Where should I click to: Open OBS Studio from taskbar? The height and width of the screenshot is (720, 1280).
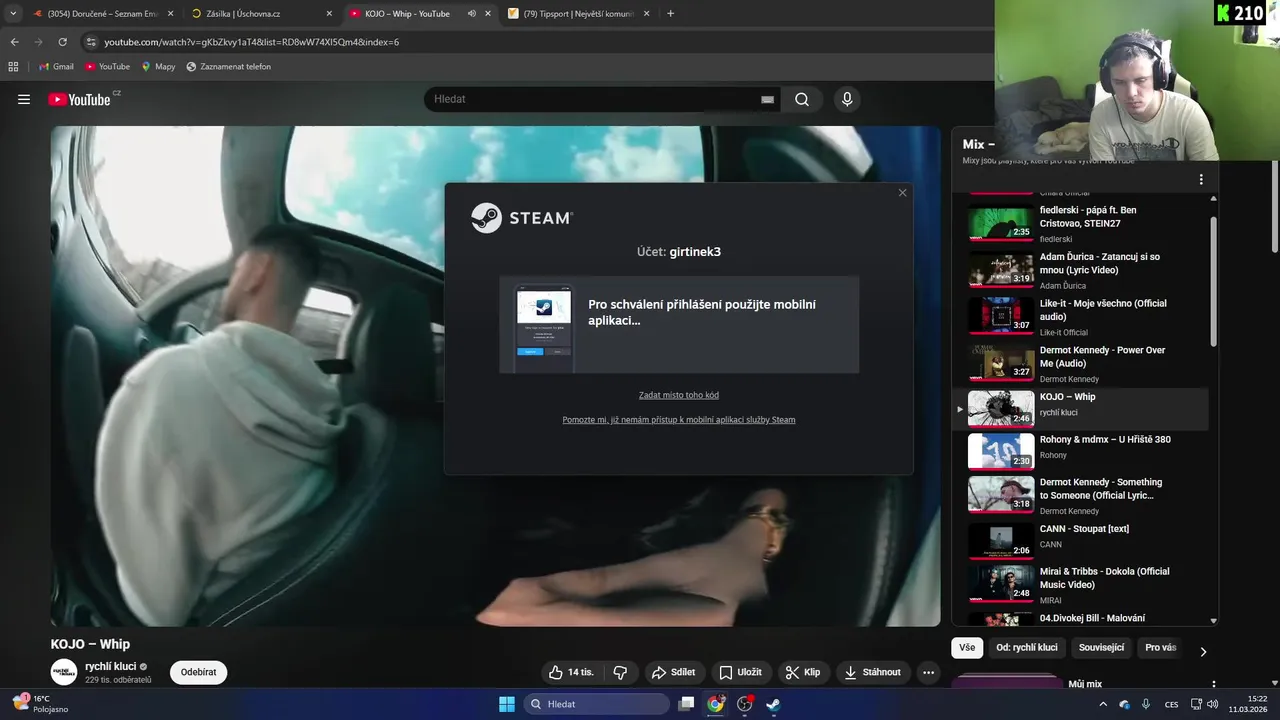tap(744, 704)
